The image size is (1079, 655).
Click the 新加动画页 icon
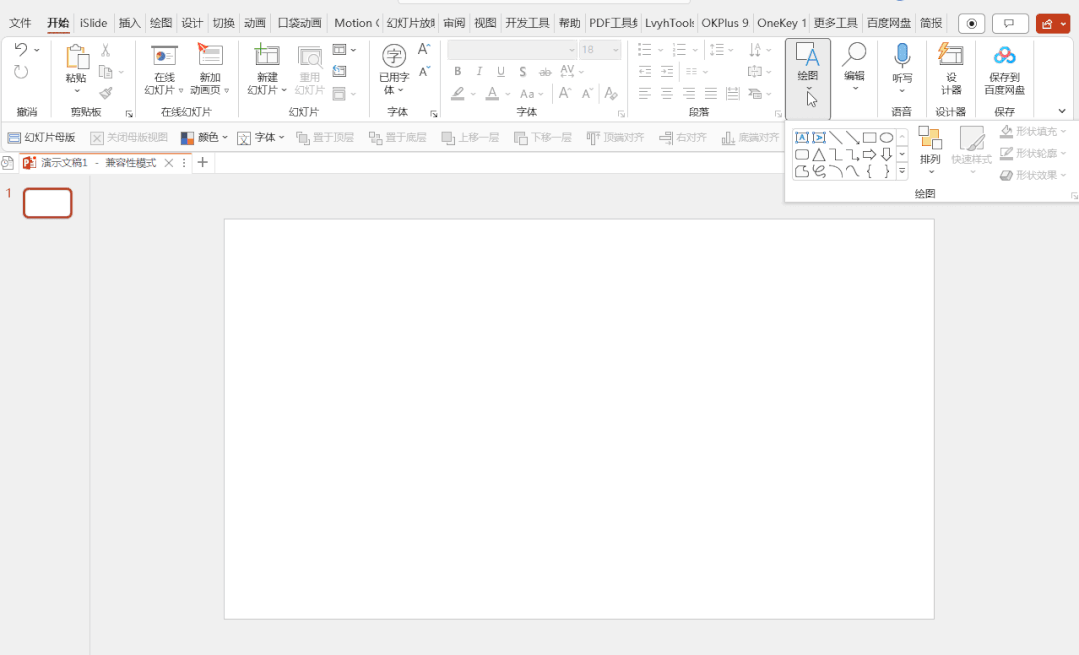pos(209,56)
